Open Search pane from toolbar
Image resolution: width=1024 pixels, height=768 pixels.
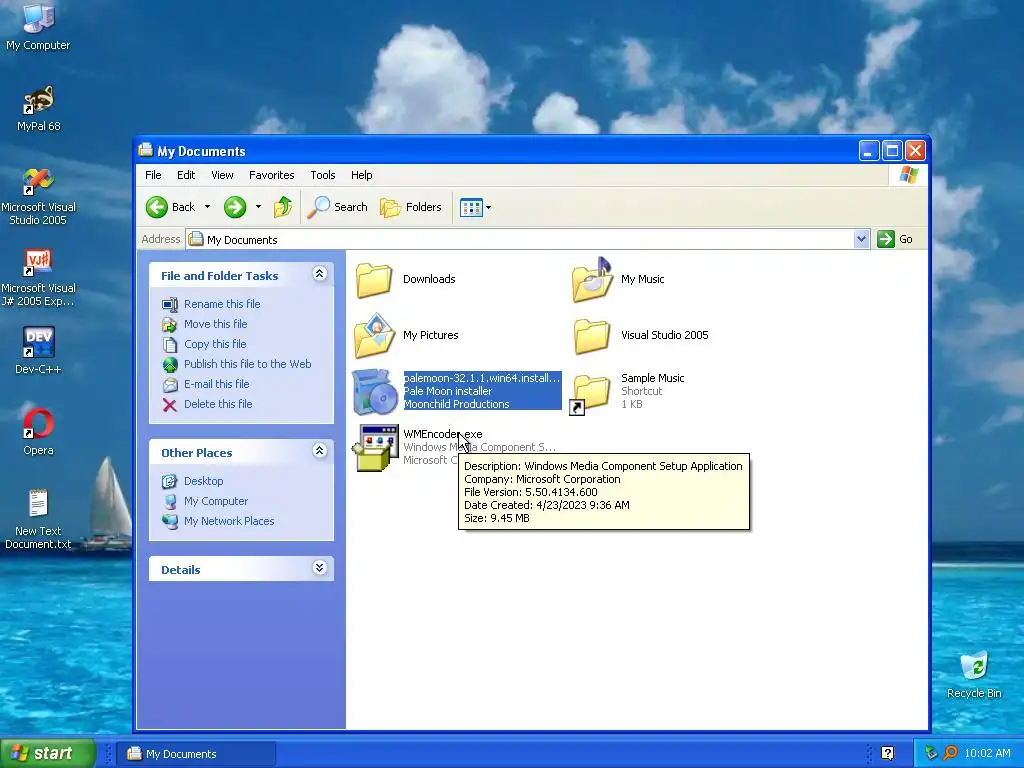click(337, 207)
